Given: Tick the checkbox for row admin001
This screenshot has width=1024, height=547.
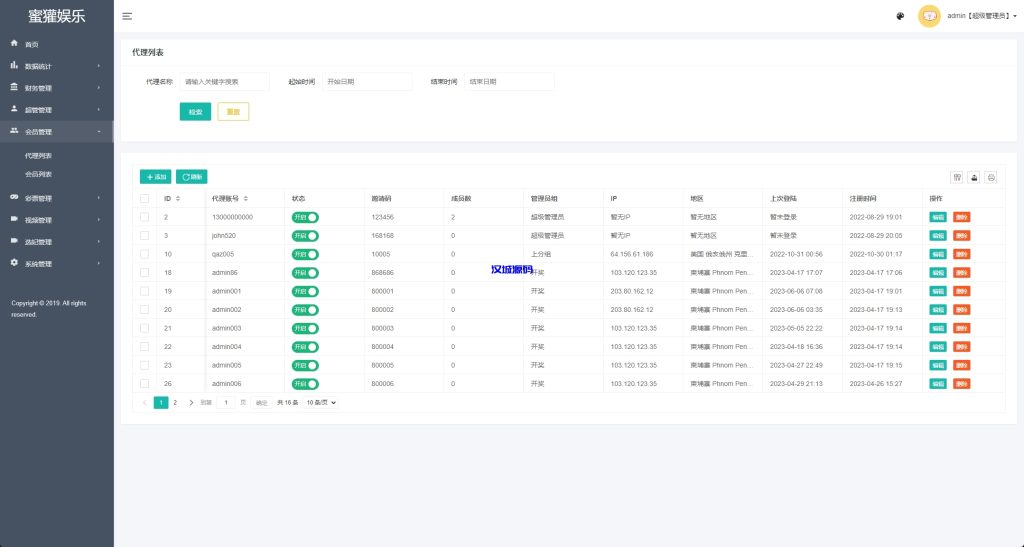Looking at the screenshot, I should pyautogui.click(x=145, y=291).
